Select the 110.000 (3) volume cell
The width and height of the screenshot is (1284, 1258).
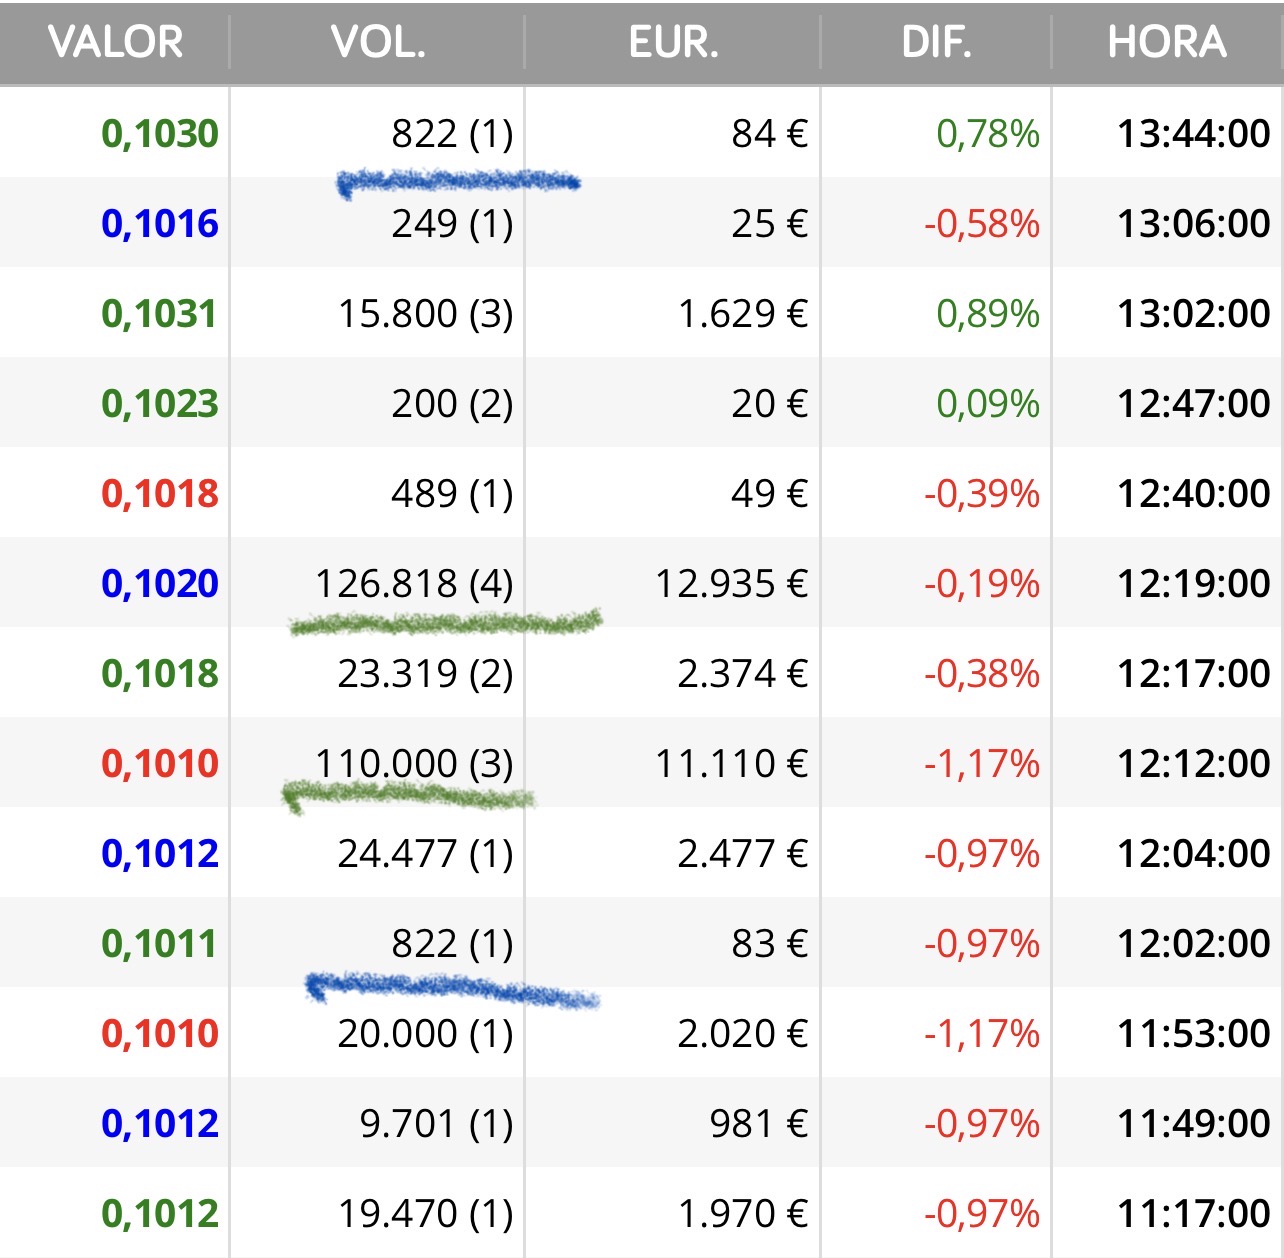click(x=414, y=764)
